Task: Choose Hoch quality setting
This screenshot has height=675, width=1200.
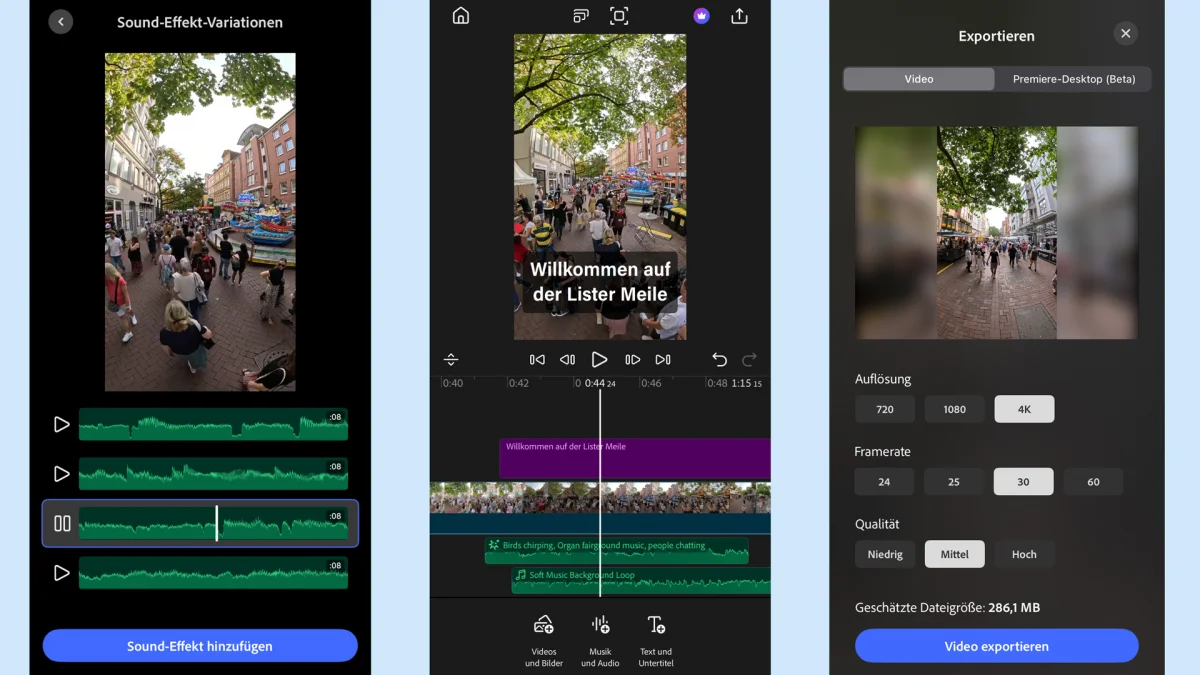Action: 1024,554
